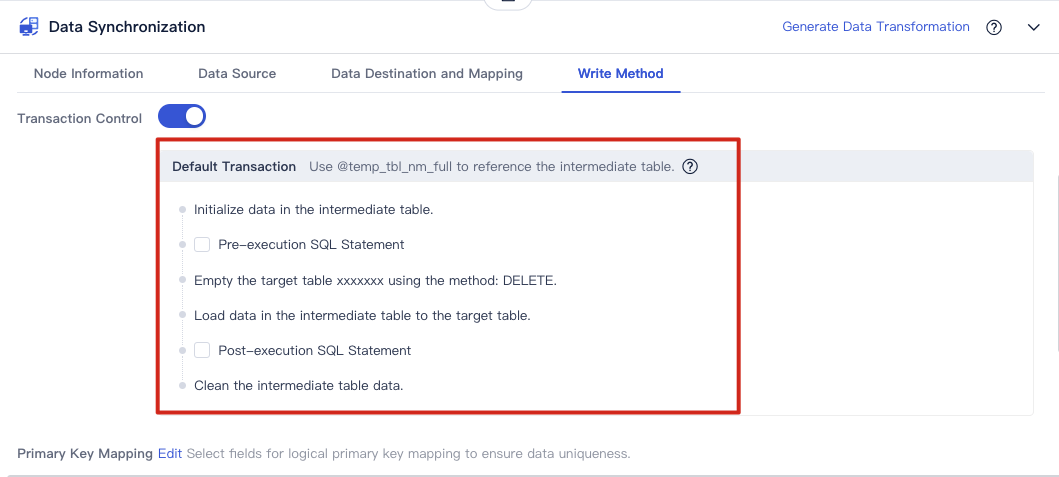Switch to the Node Information tab

click(x=88, y=74)
